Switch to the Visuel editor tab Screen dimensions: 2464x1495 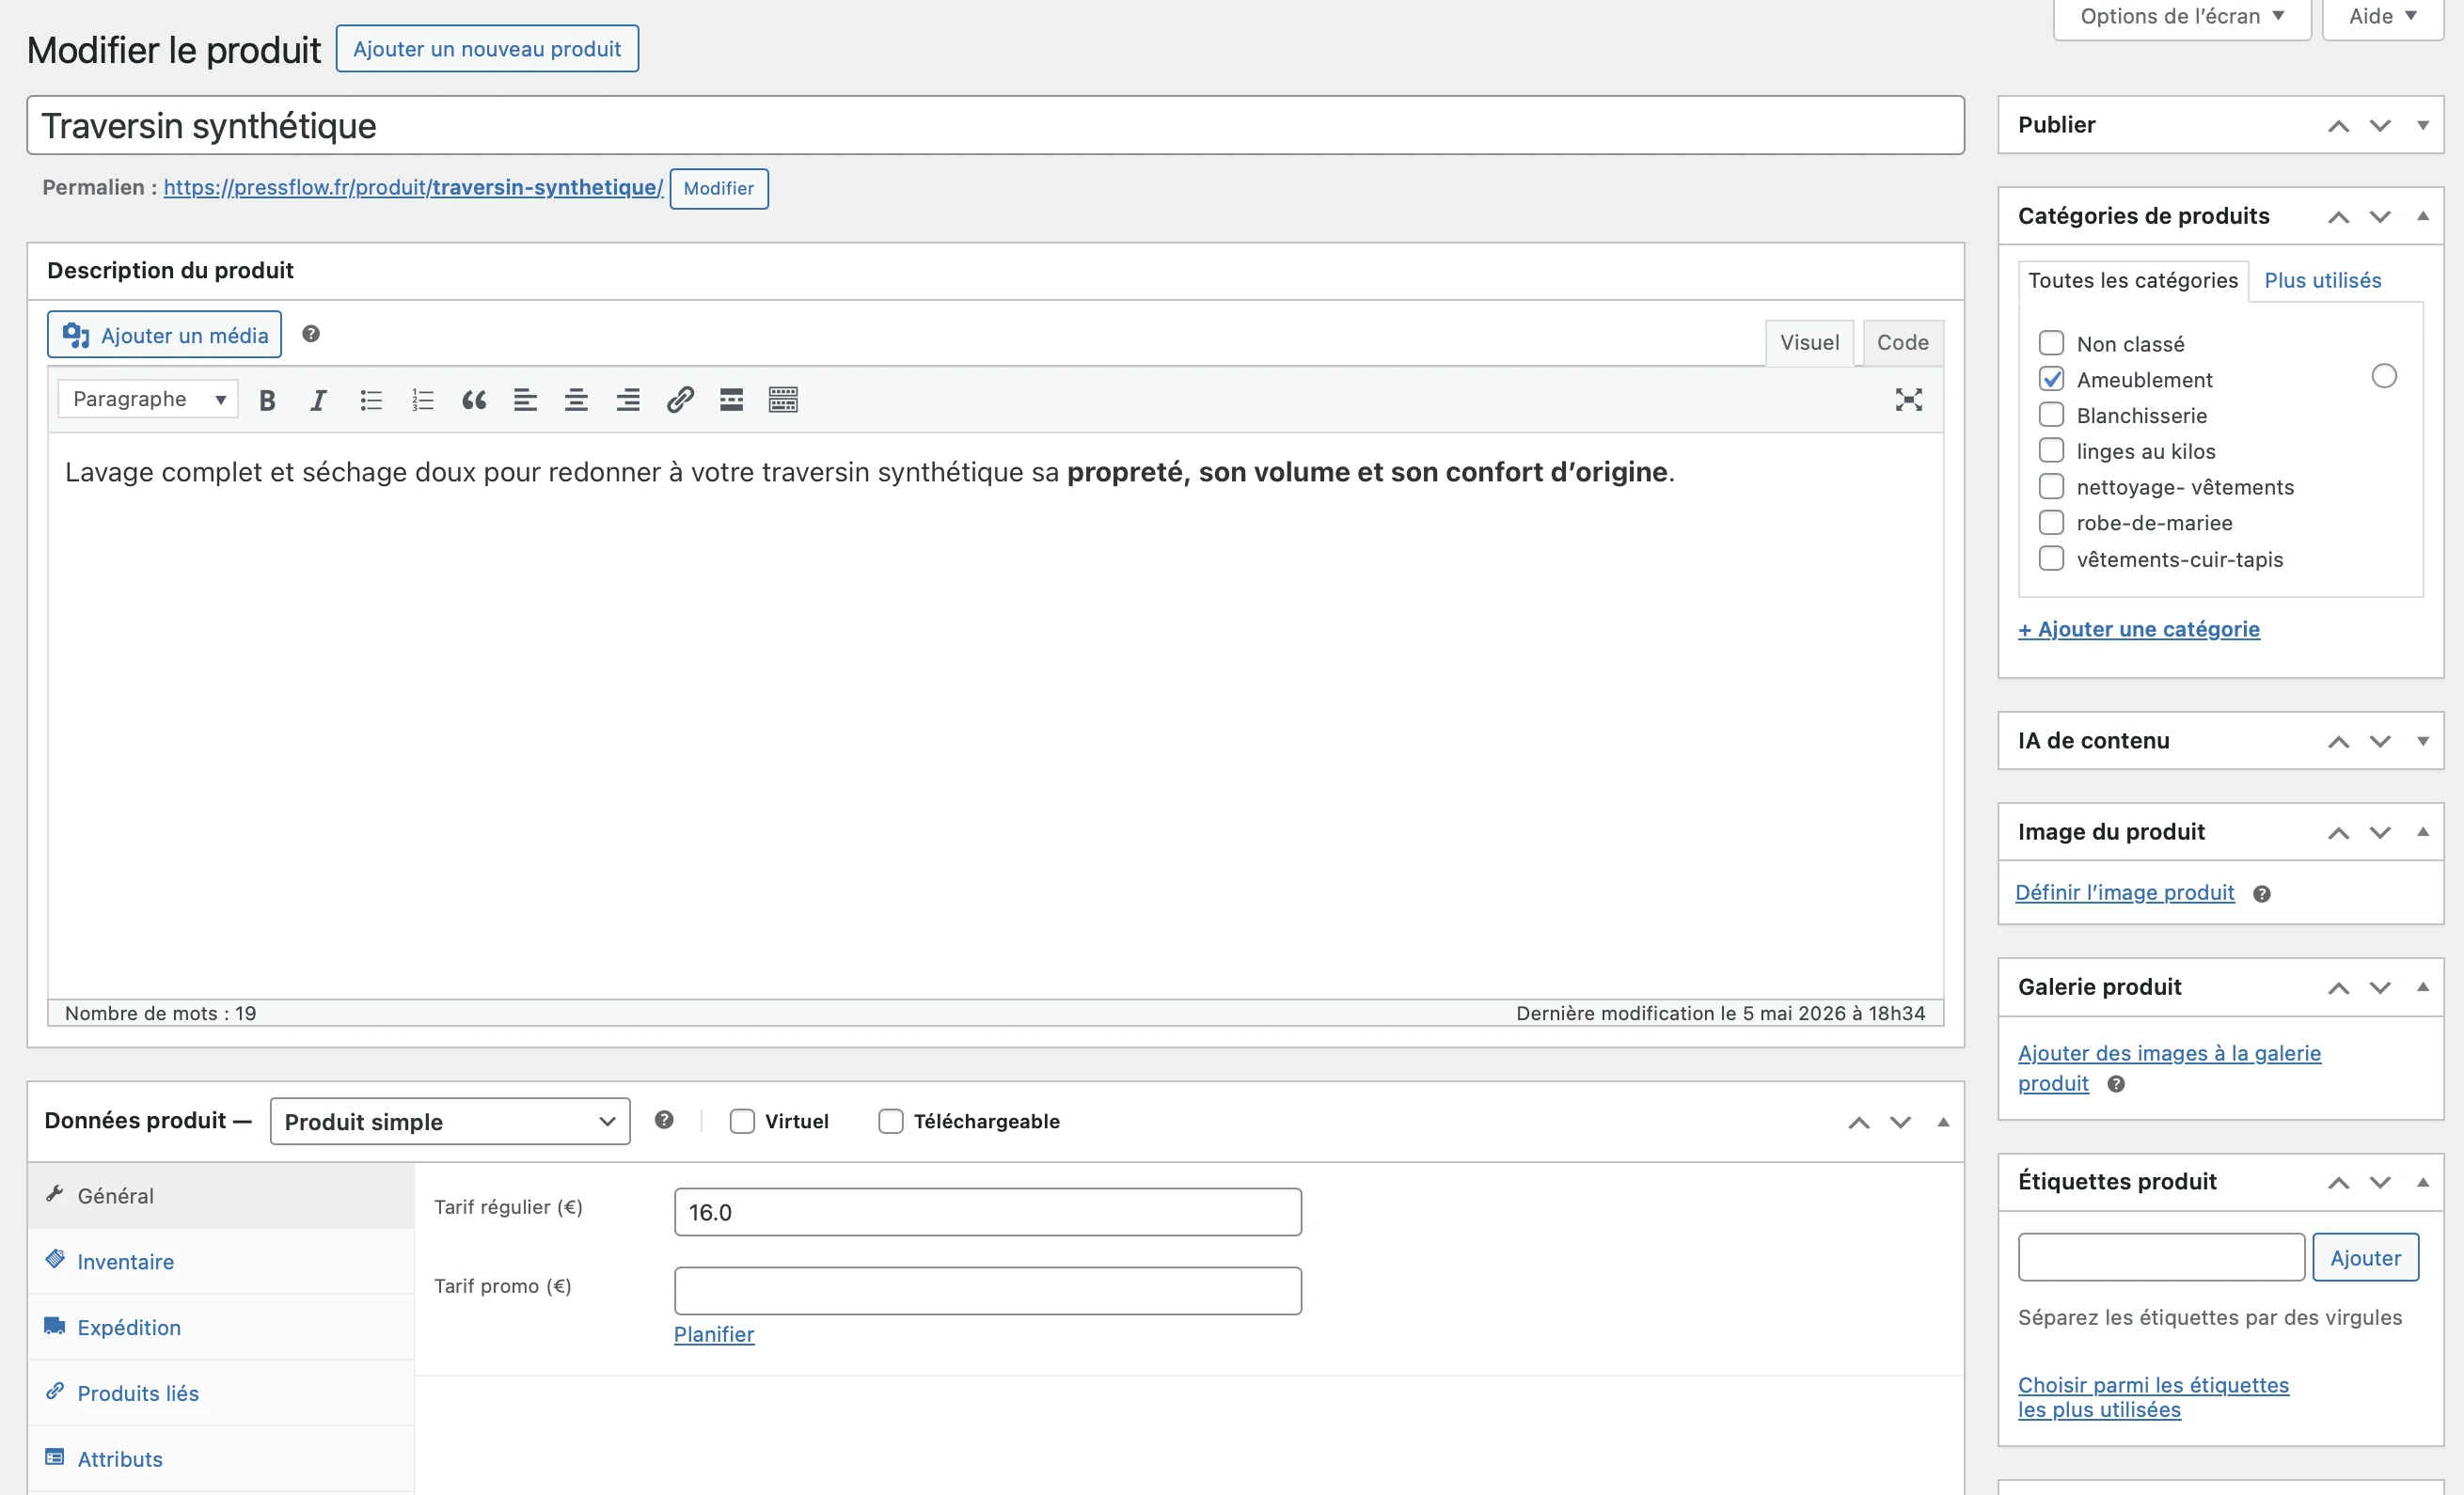1809,343
